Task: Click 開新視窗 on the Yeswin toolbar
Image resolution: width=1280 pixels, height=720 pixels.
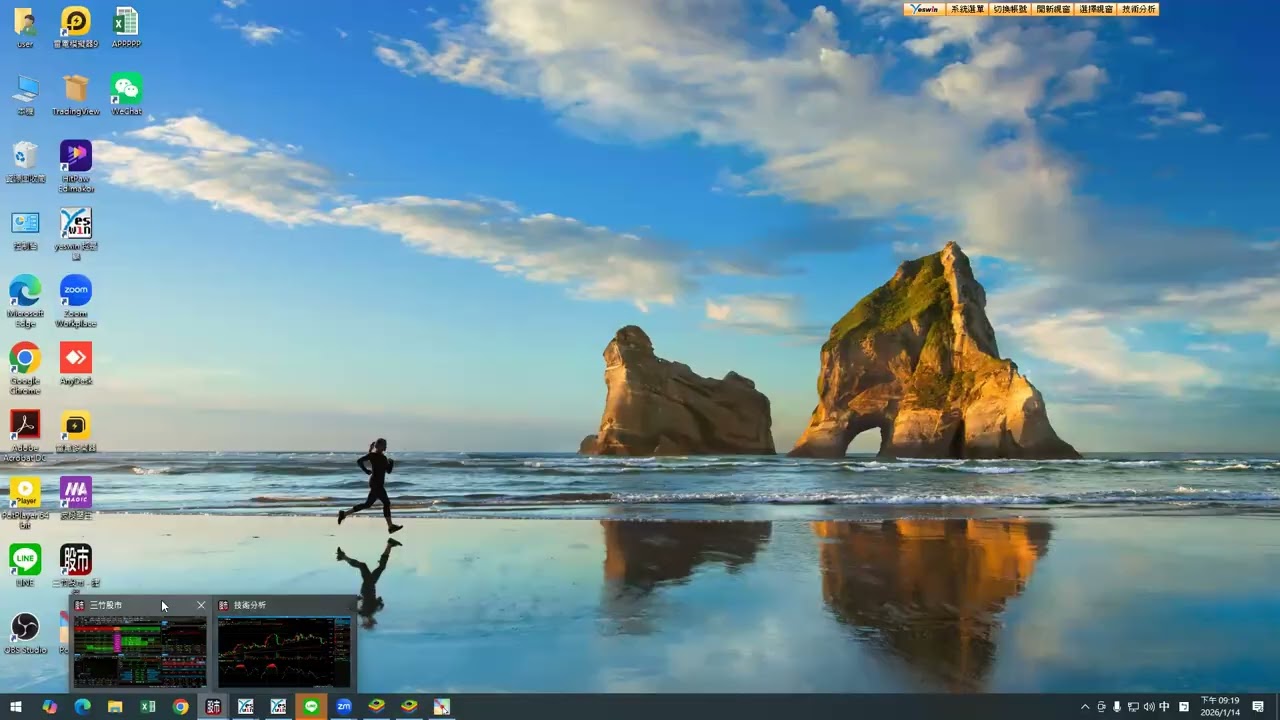Action: pos(1053,9)
